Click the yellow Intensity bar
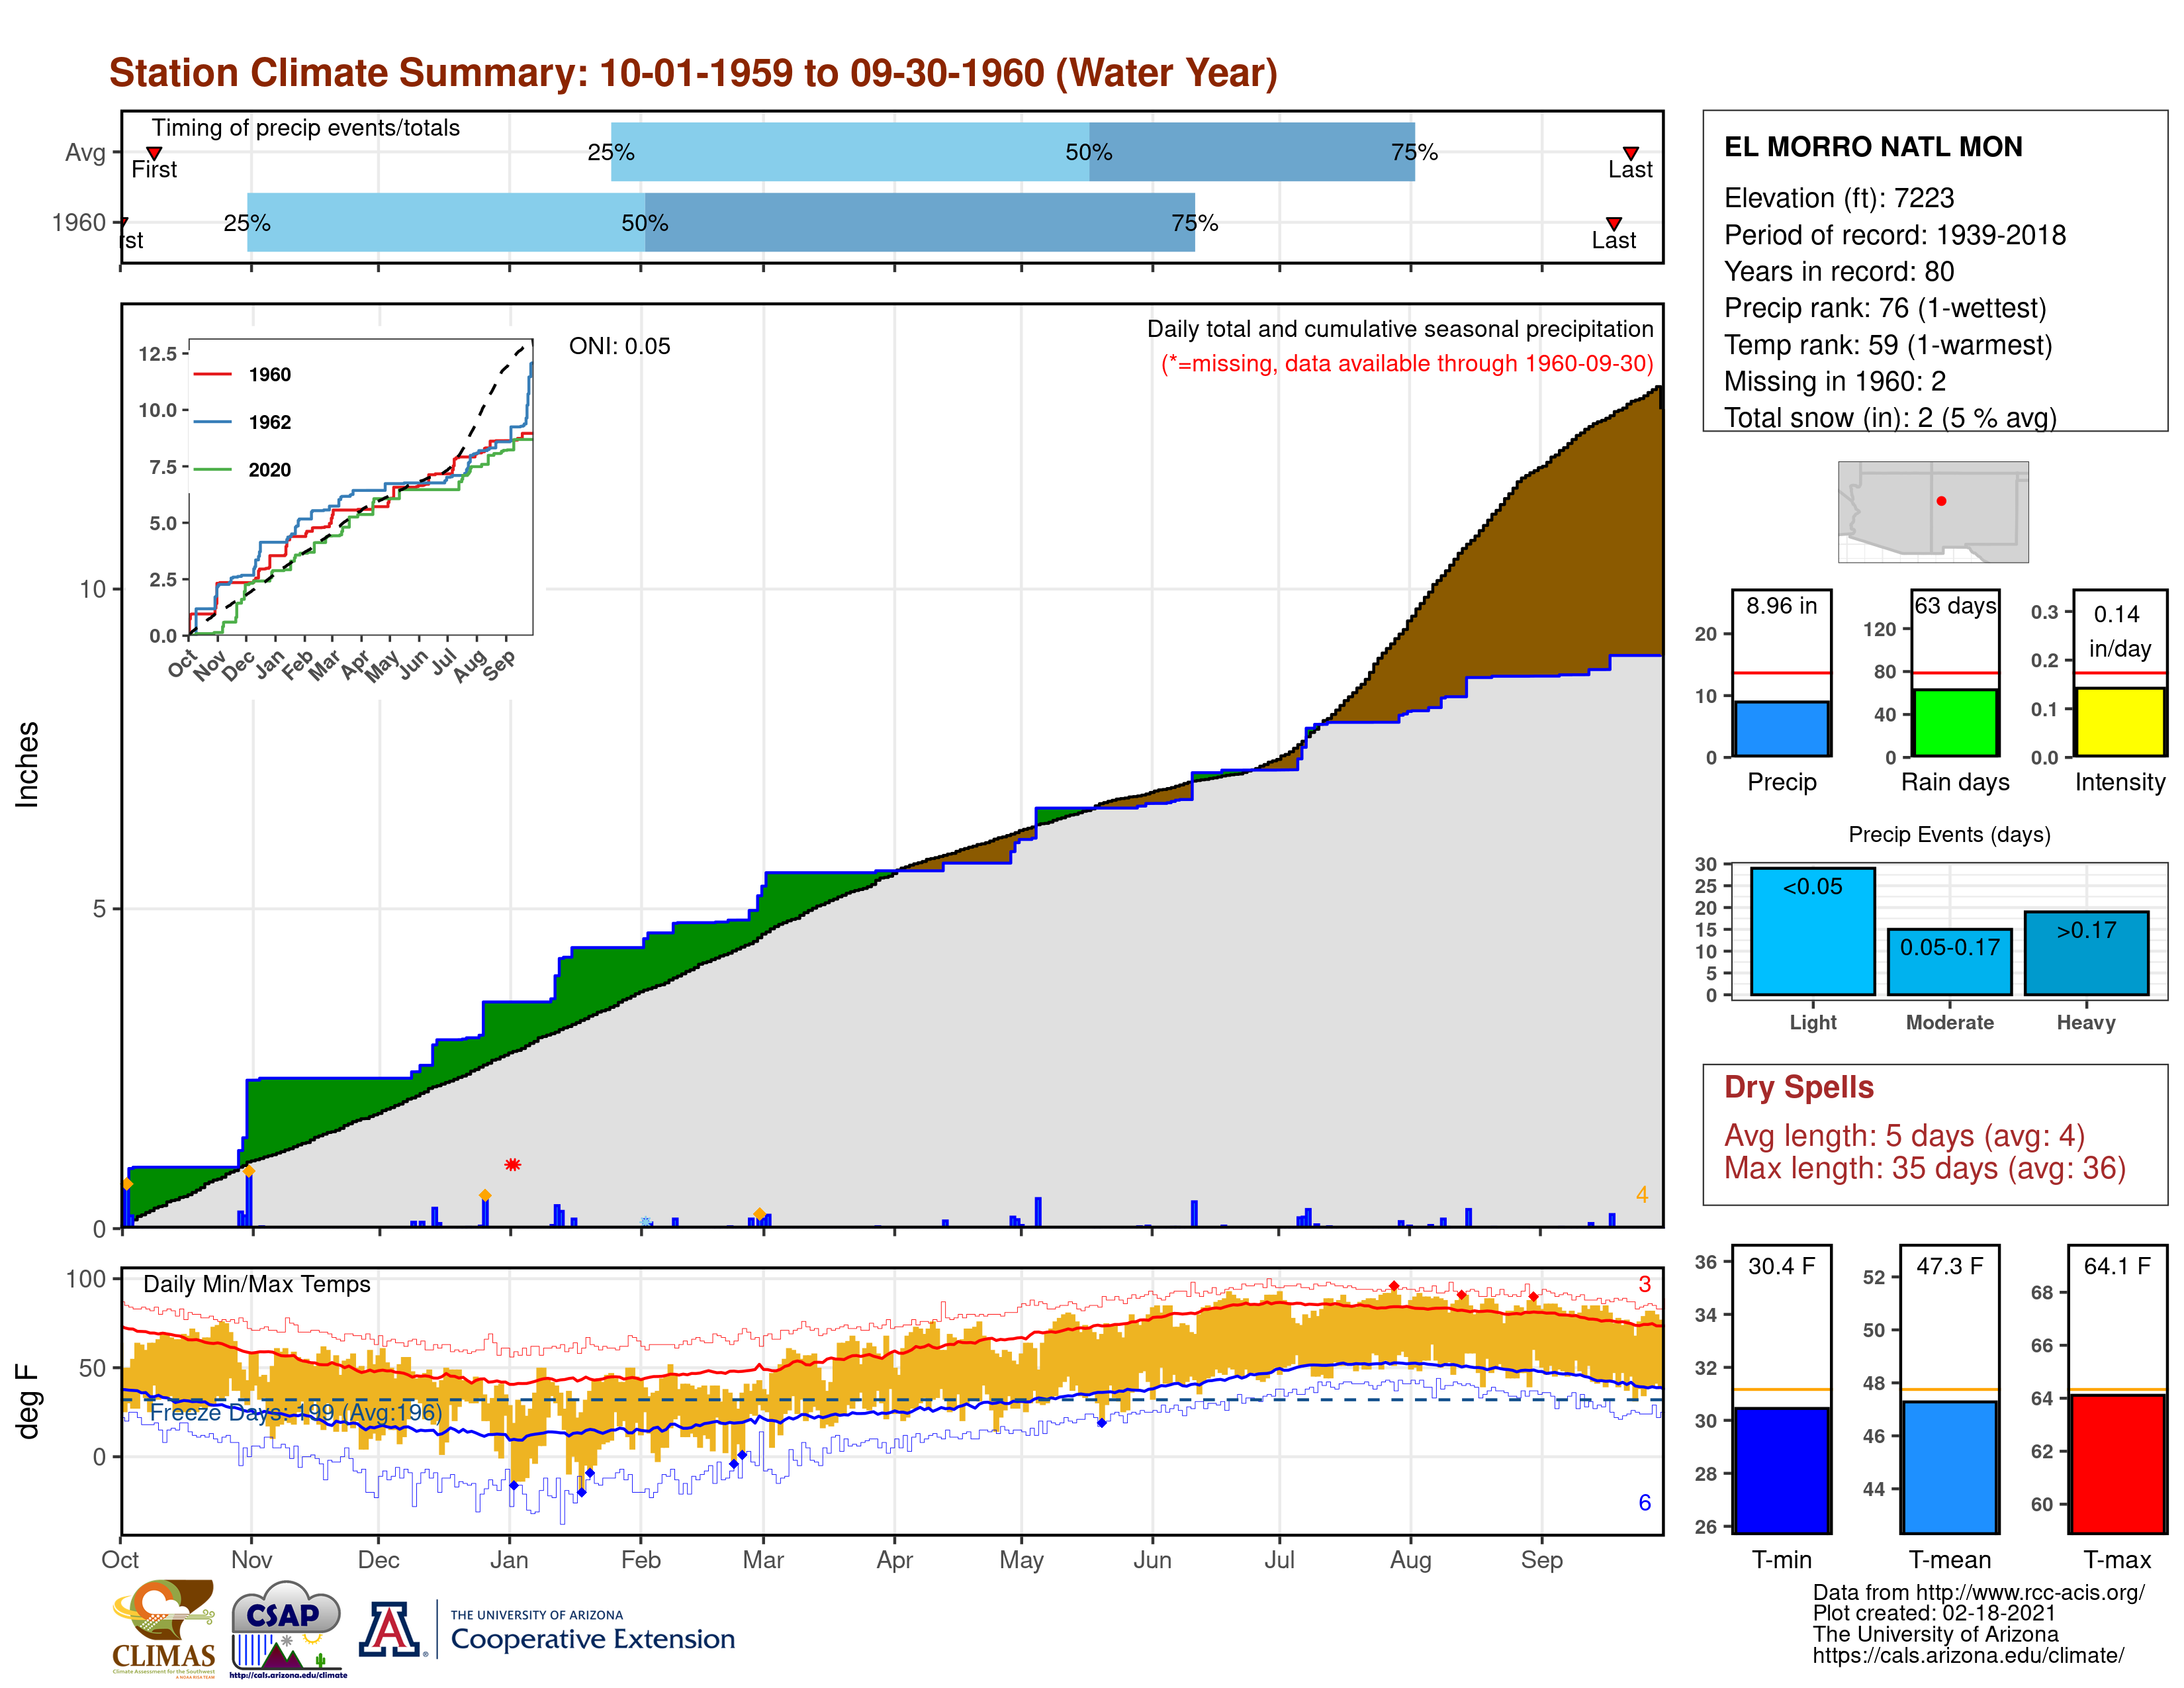 pyautogui.click(x=2120, y=721)
